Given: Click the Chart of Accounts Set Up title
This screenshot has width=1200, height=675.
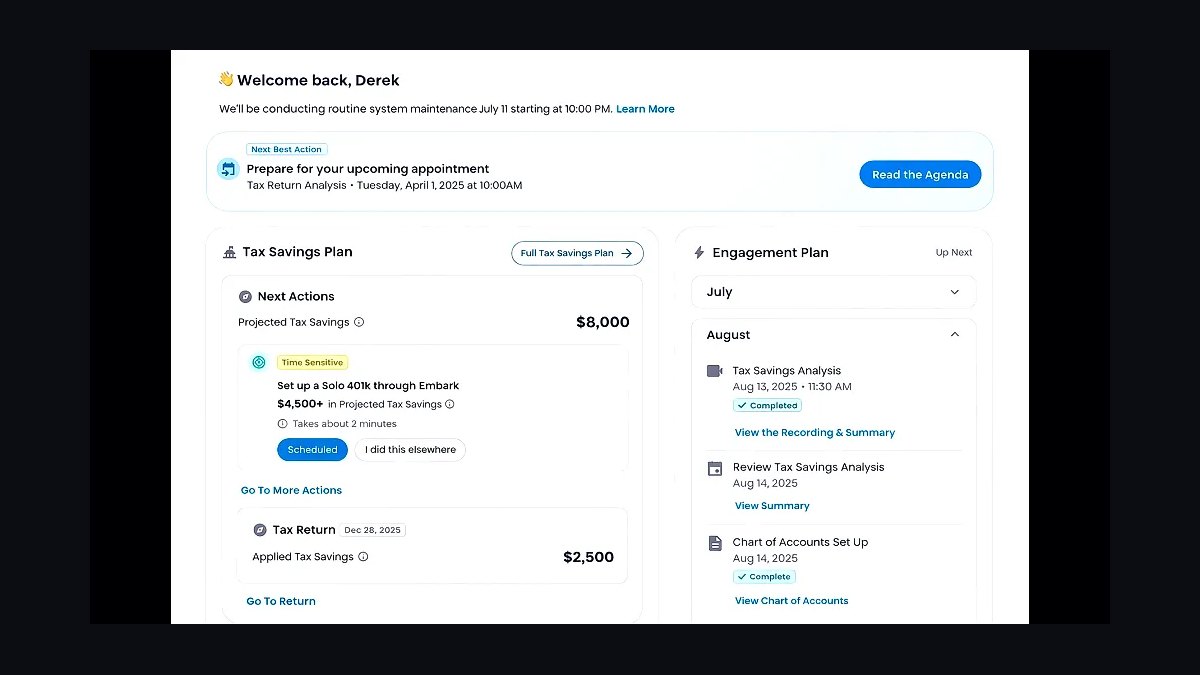Looking at the screenshot, I should tap(800, 542).
